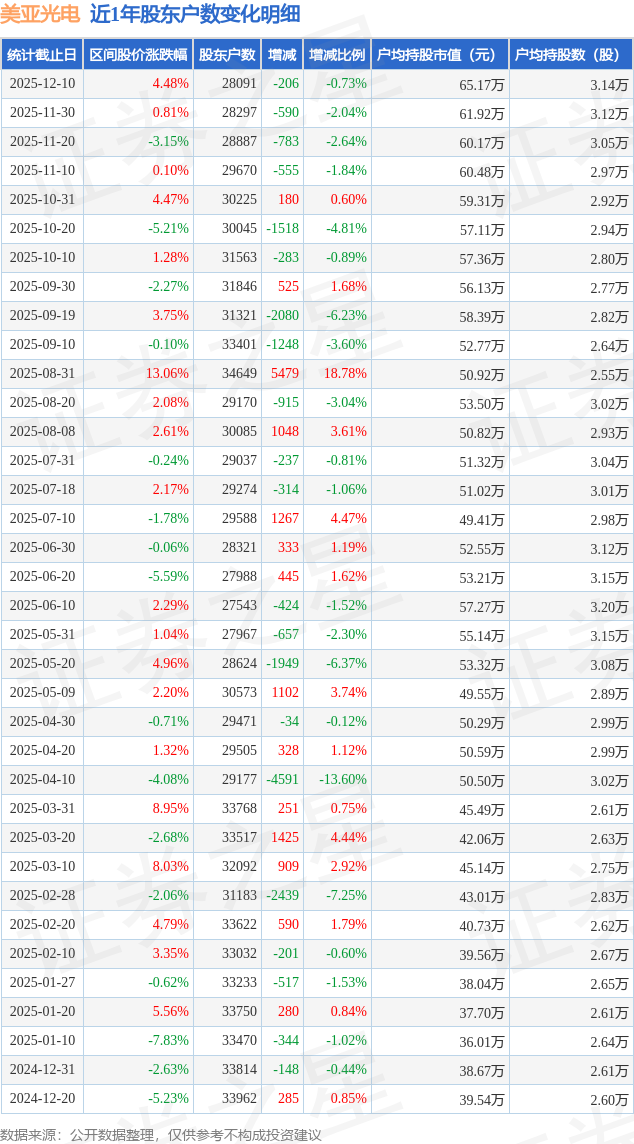The height and width of the screenshot is (1144, 634).
Task: Click the 65.17万 market value cell
Action: pyautogui.click(x=481, y=85)
